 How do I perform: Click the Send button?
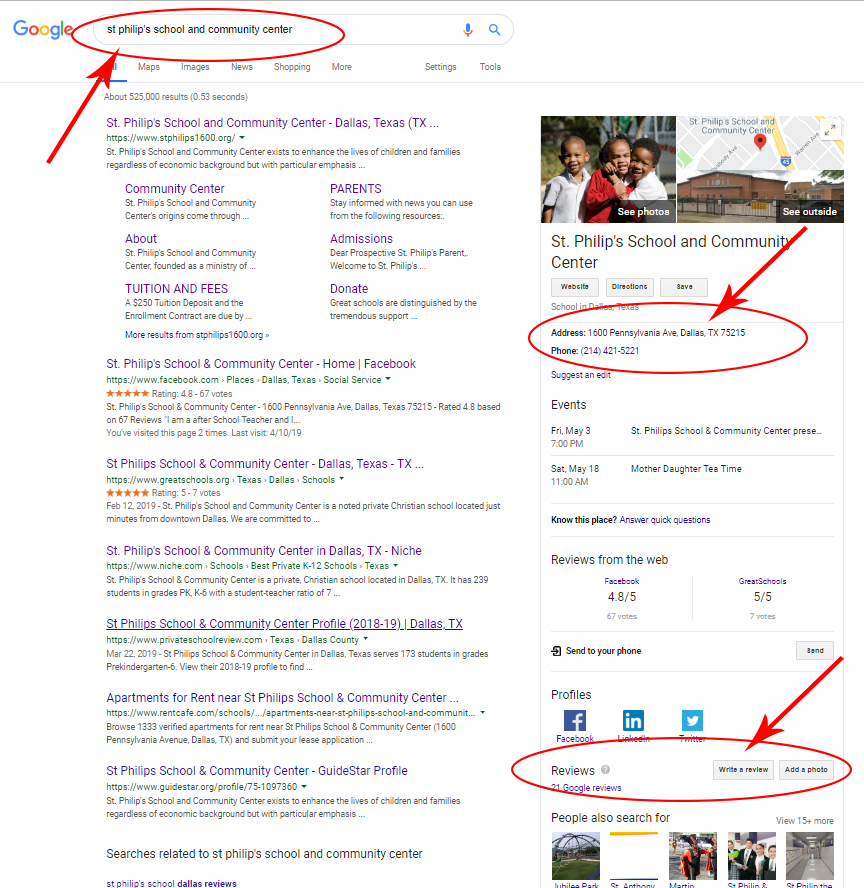[815, 651]
